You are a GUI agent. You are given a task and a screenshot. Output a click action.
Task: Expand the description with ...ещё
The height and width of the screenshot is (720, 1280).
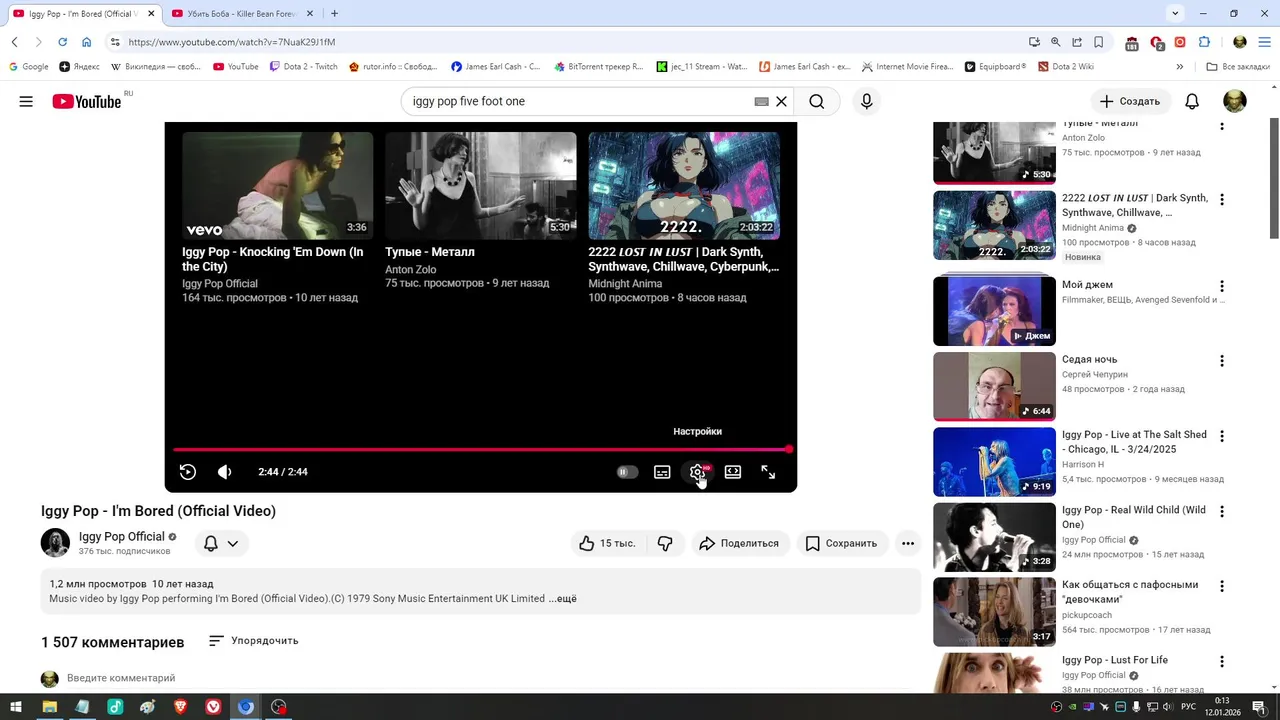point(563,599)
